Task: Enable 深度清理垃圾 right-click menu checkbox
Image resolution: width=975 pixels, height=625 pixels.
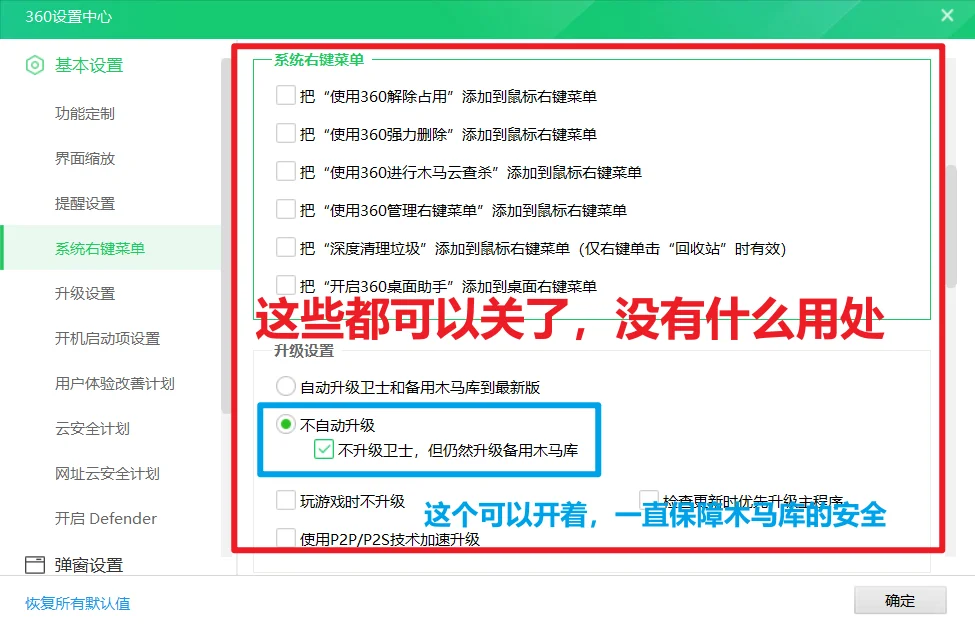Action: click(285, 247)
